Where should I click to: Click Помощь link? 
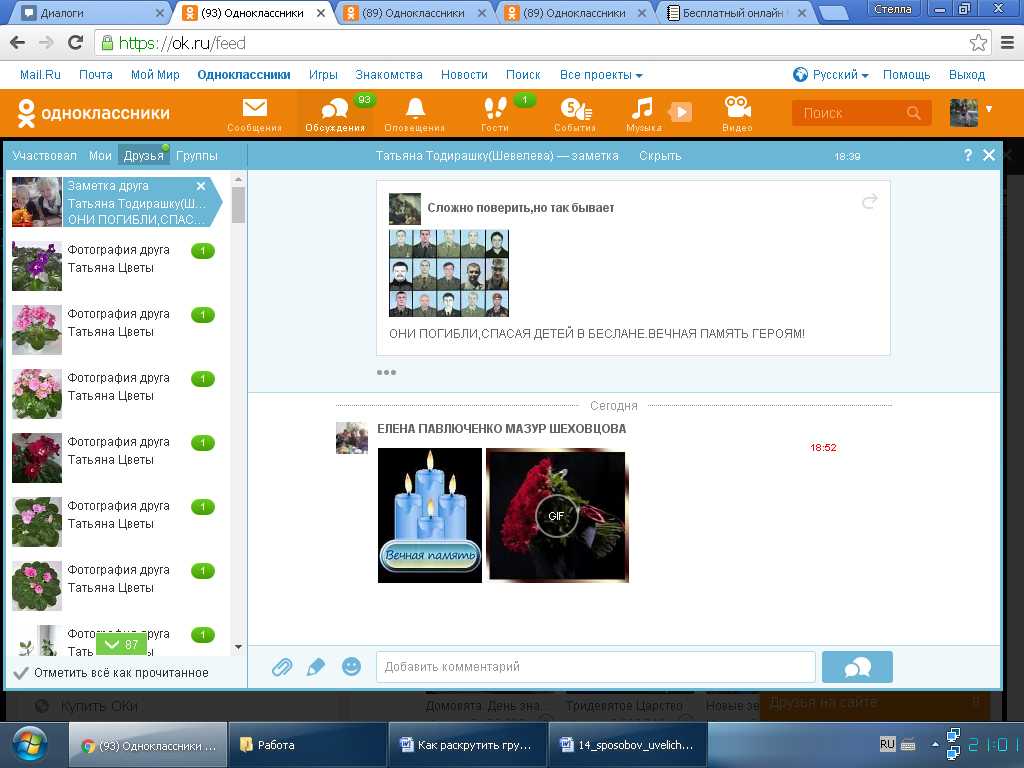906,75
